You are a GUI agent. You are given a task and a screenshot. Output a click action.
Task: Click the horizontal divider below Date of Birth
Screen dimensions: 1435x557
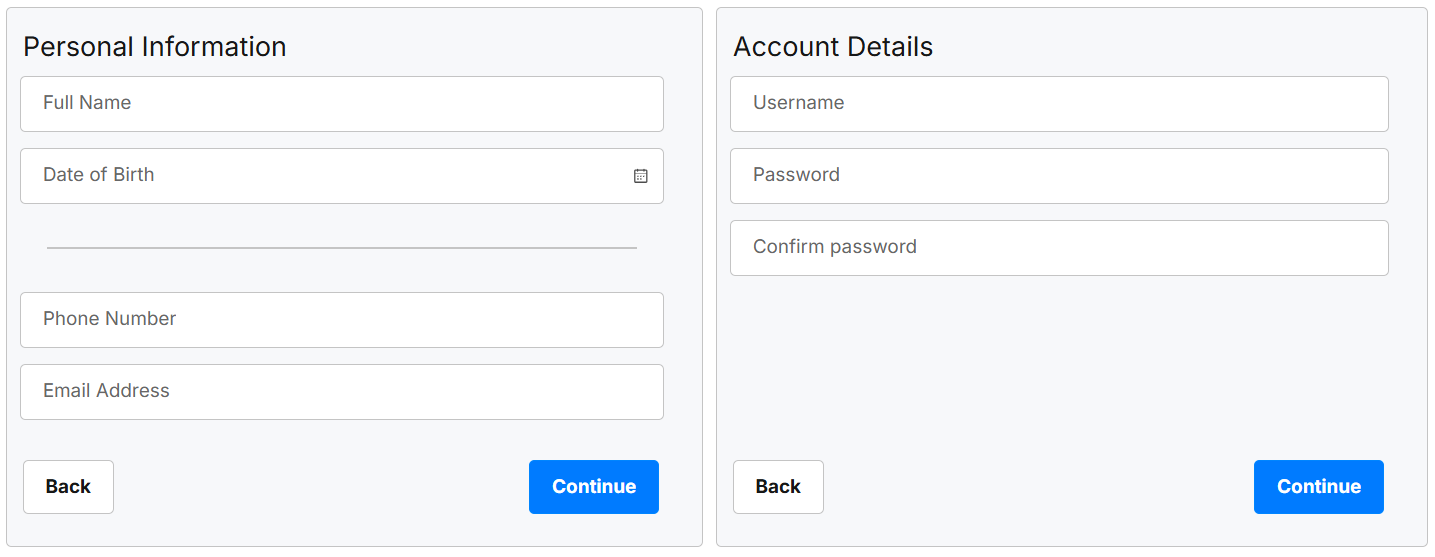341,247
